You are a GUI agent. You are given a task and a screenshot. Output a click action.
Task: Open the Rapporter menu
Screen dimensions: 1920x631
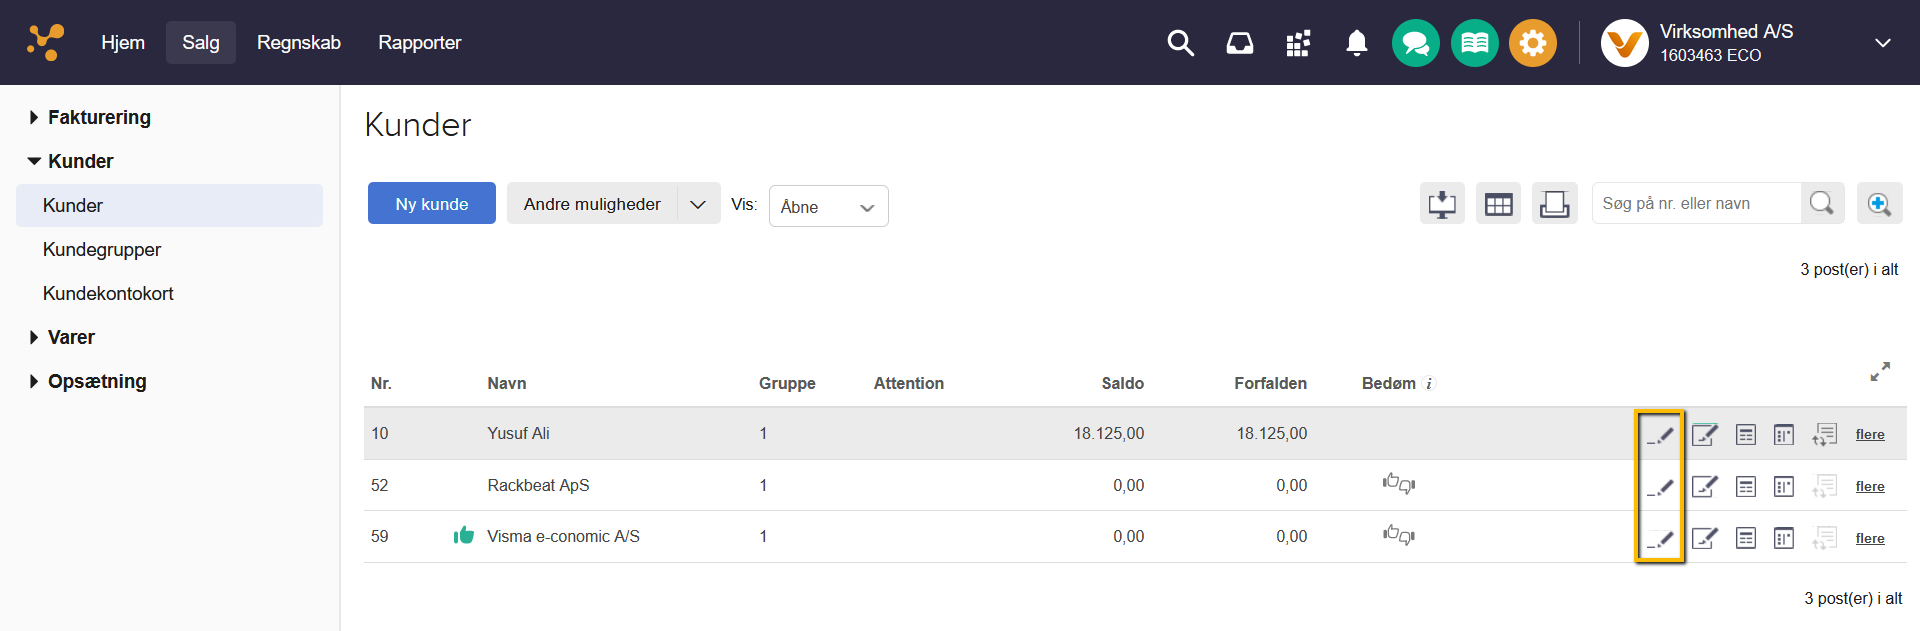point(419,43)
